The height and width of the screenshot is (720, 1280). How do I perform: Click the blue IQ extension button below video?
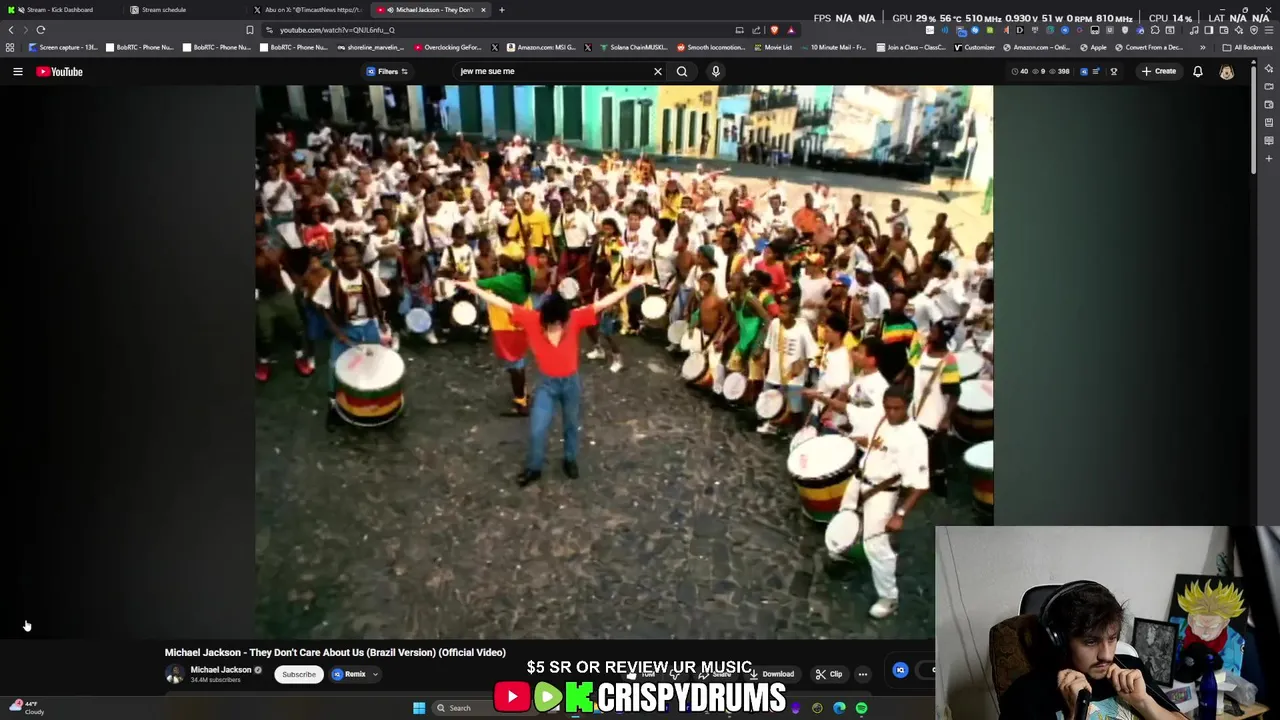900,671
